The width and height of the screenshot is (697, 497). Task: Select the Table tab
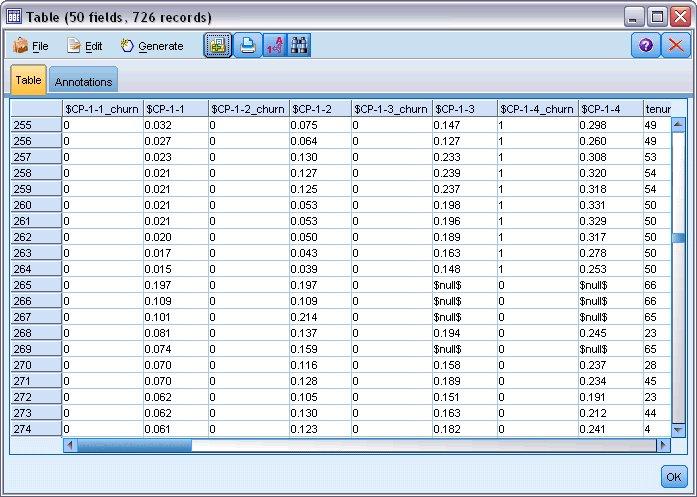28,80
